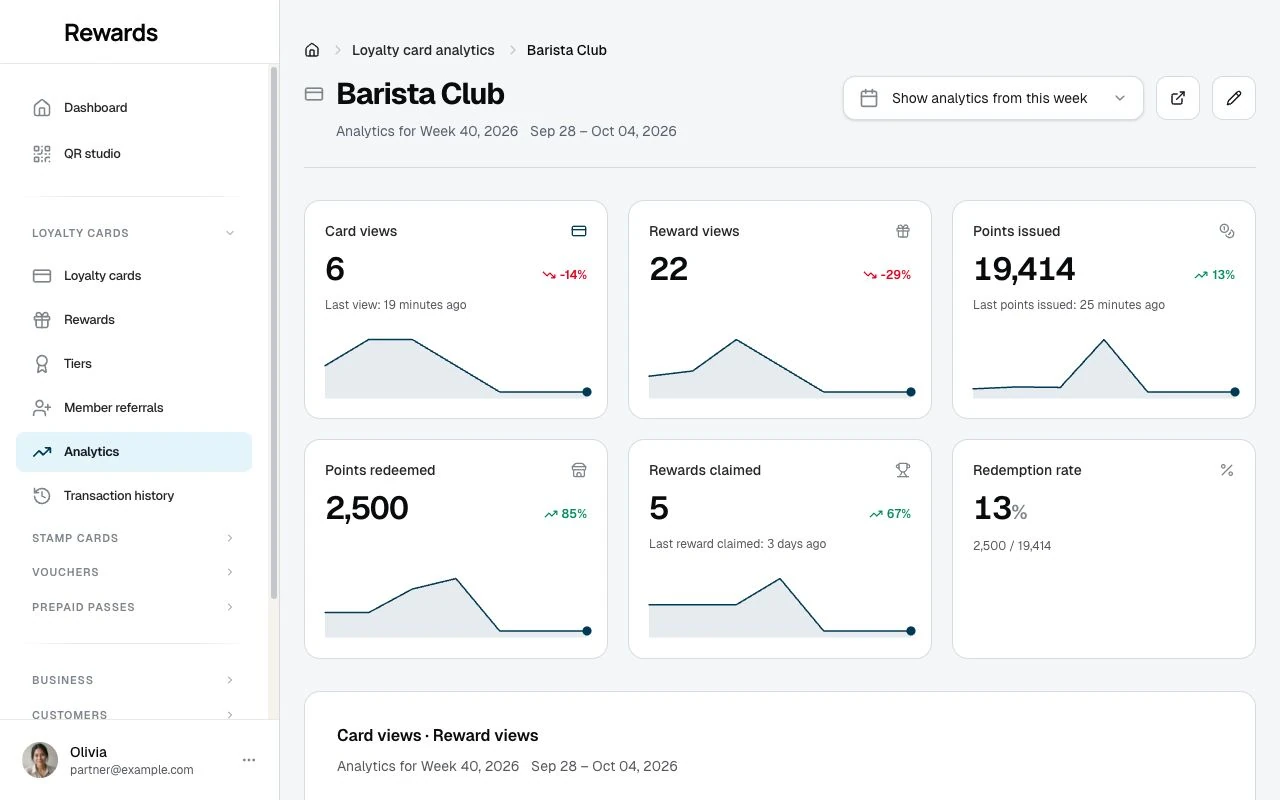The width and height of the screenshot is (1280, 800).
Task: Click the Rewards logo title
Action: (x=111, y=32)
